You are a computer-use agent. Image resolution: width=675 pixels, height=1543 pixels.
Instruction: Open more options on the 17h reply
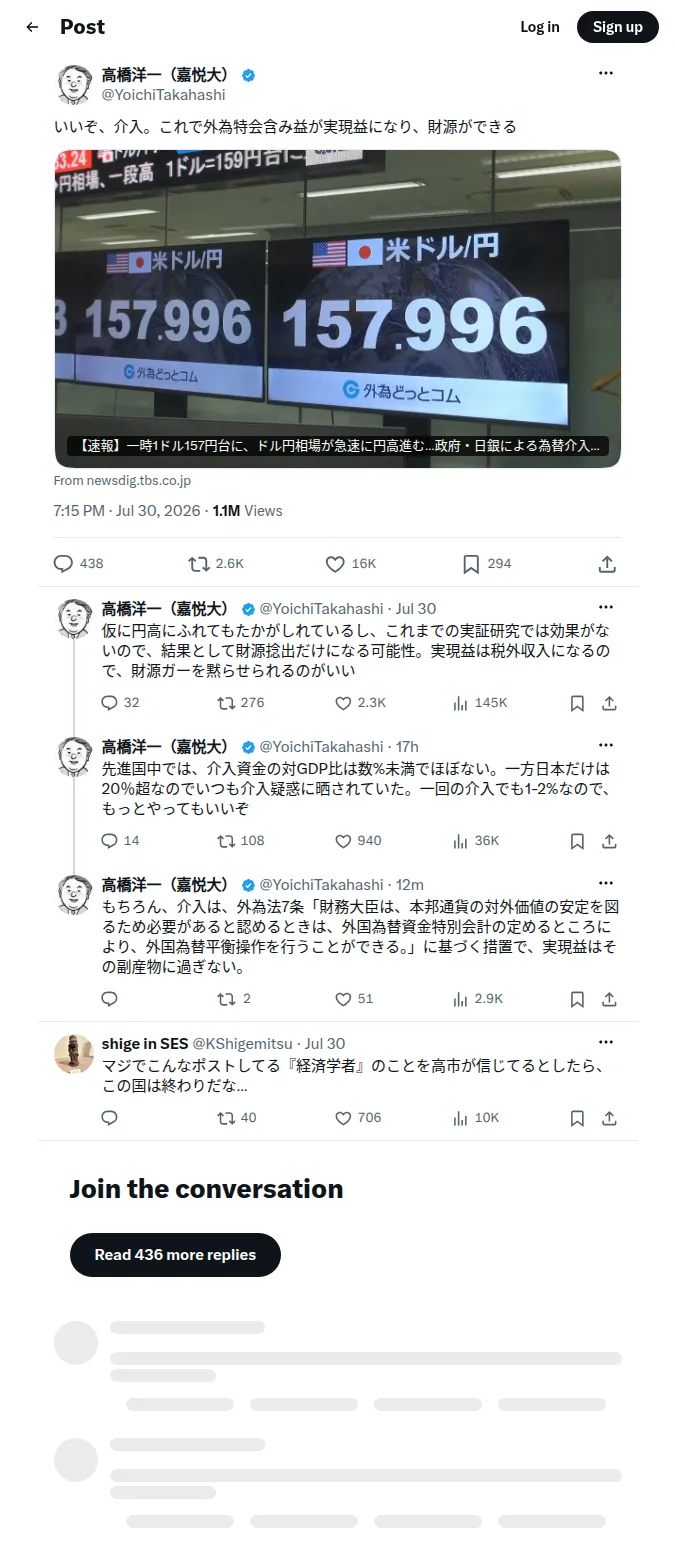pyautogui.click(x=606, y=746)
